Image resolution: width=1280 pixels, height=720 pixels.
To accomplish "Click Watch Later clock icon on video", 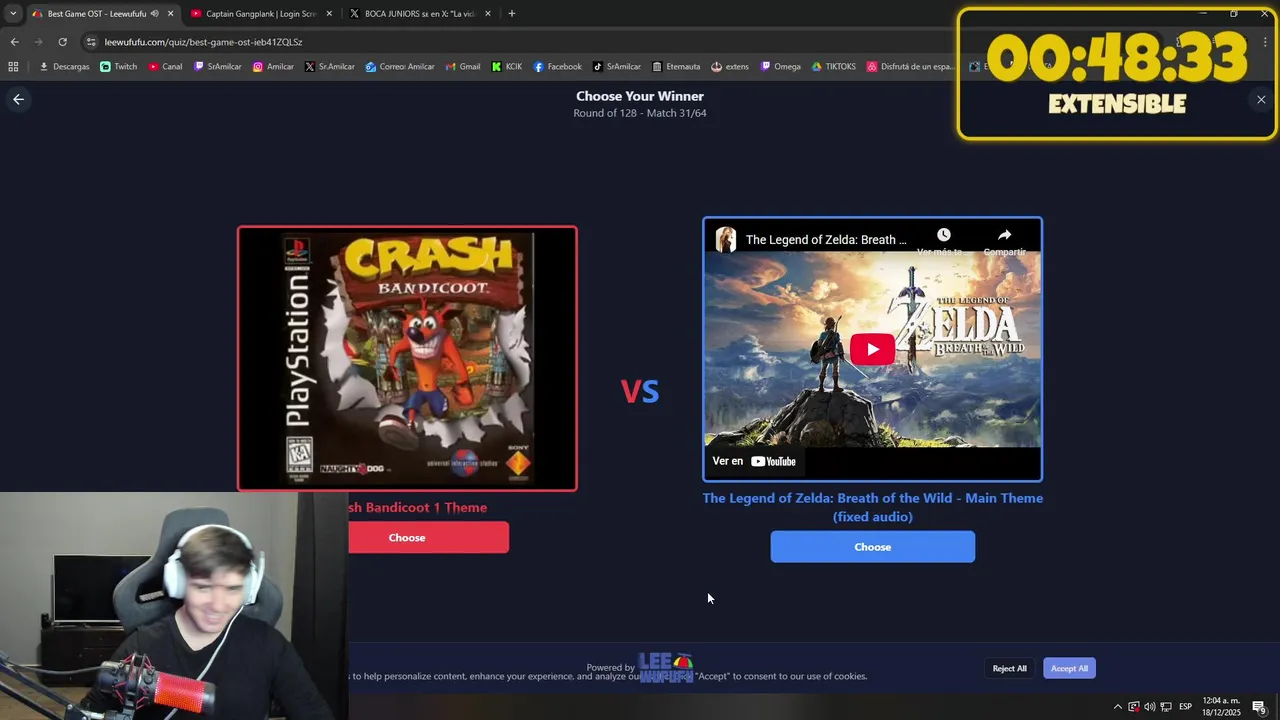I will tap(943, 235).
